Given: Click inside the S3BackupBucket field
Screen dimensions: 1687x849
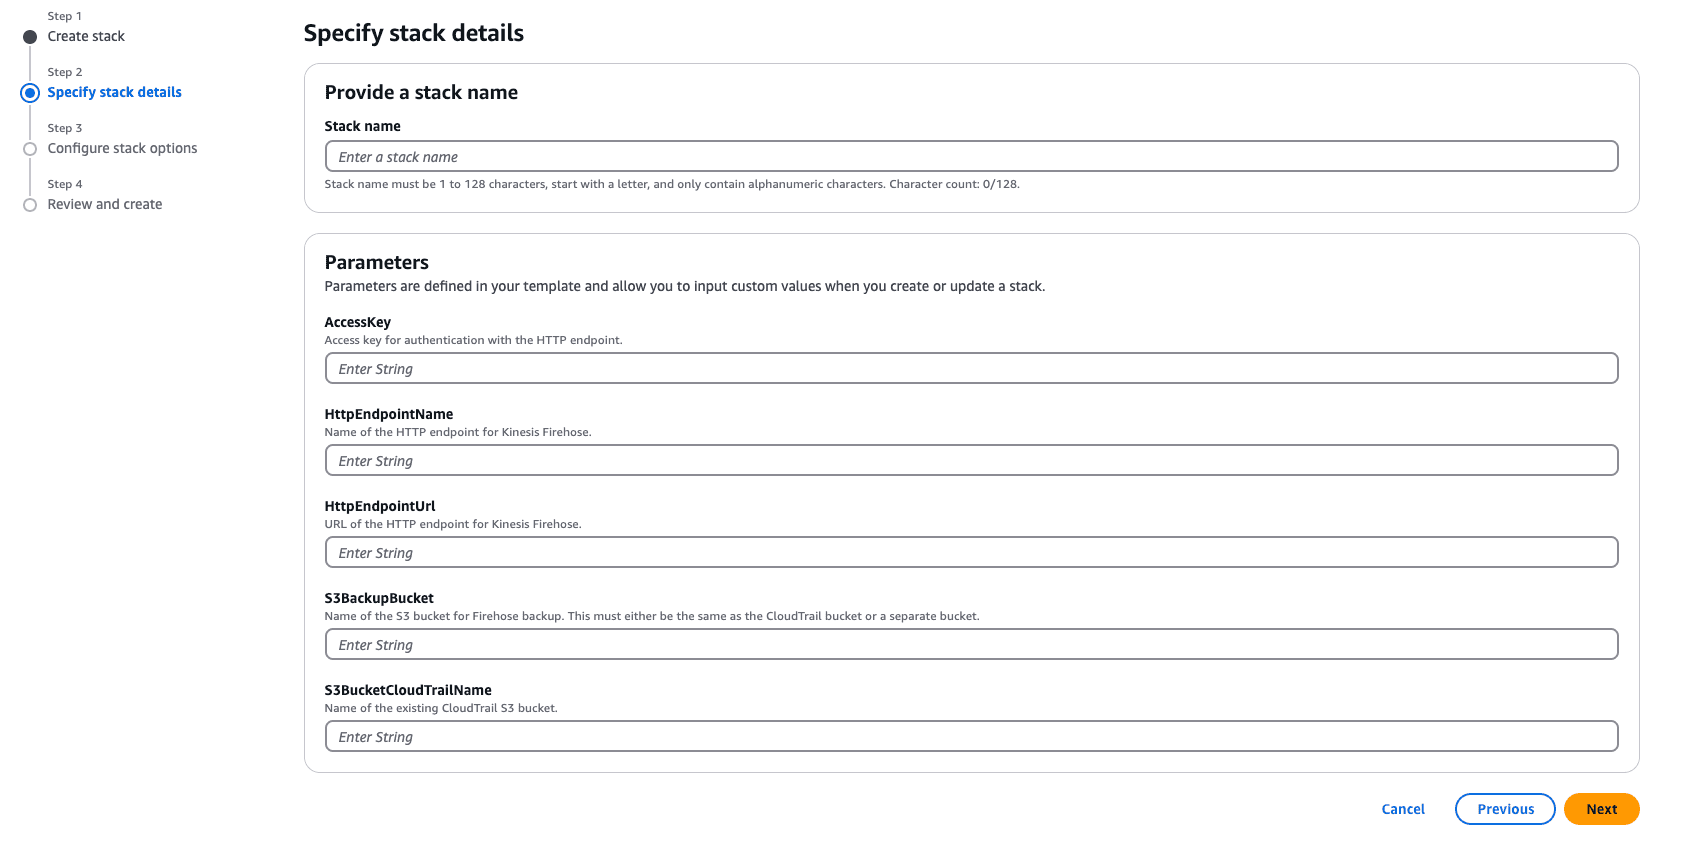Looking at the screenshot, I should pos(971,644).
